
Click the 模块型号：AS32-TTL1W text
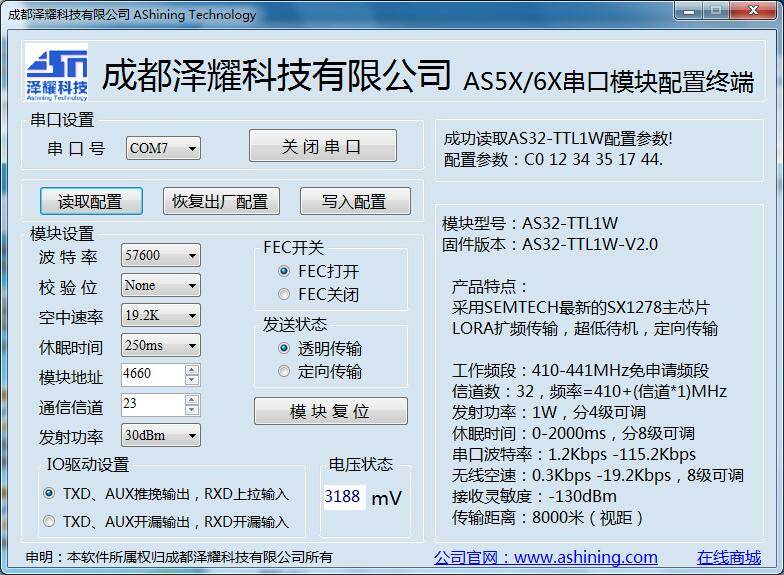(x=530, y=223)
